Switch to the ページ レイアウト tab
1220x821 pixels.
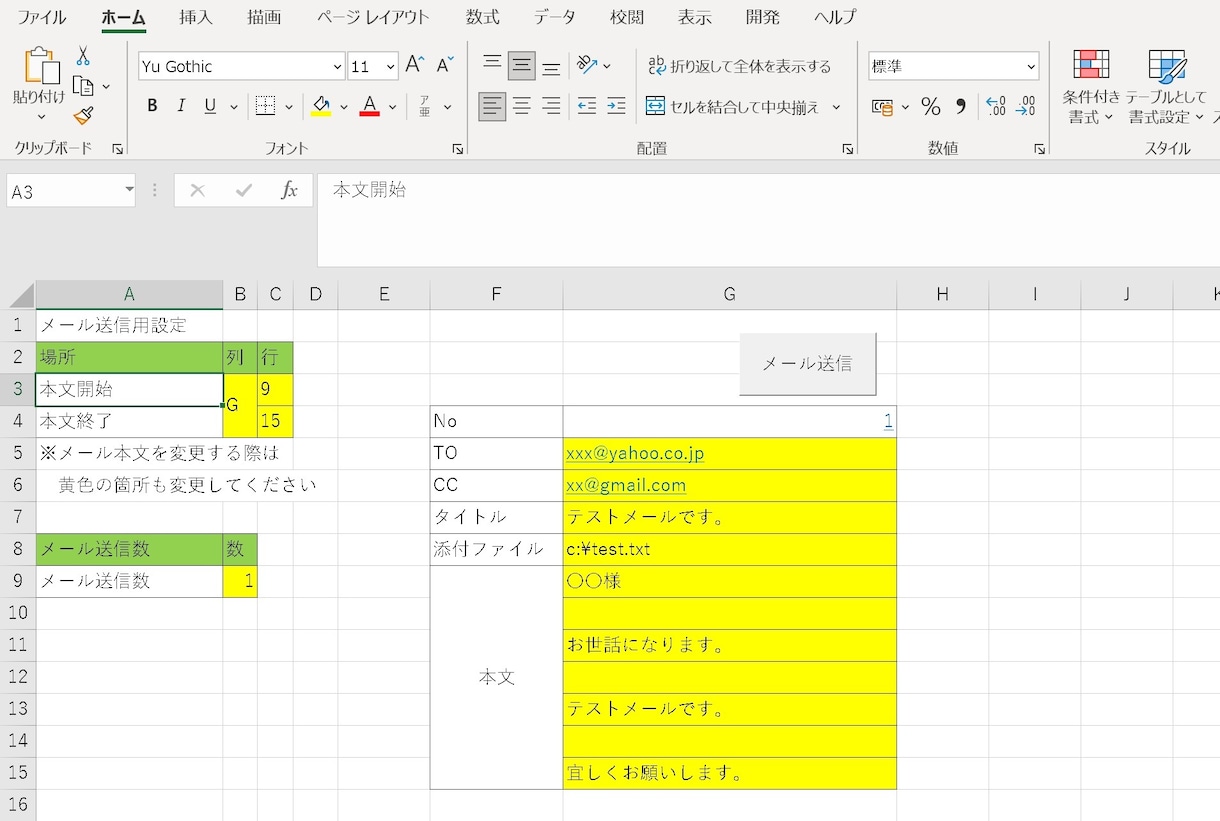[373, 17]
